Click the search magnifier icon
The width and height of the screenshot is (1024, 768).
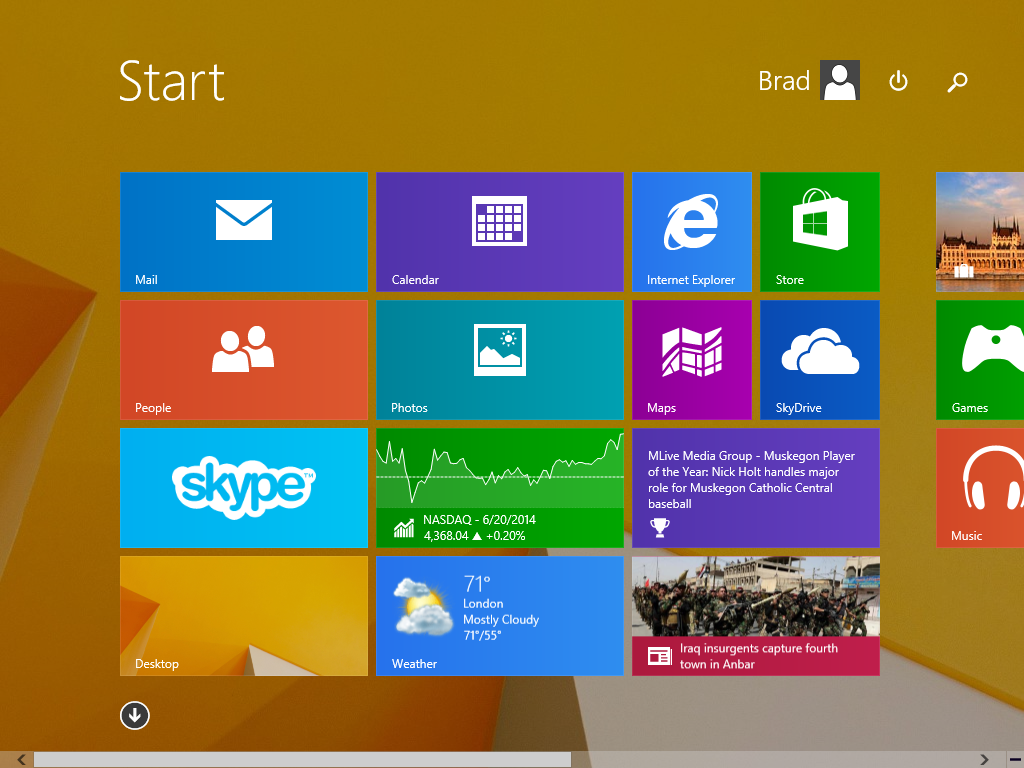pyautogui.click(x=957, y=82)
